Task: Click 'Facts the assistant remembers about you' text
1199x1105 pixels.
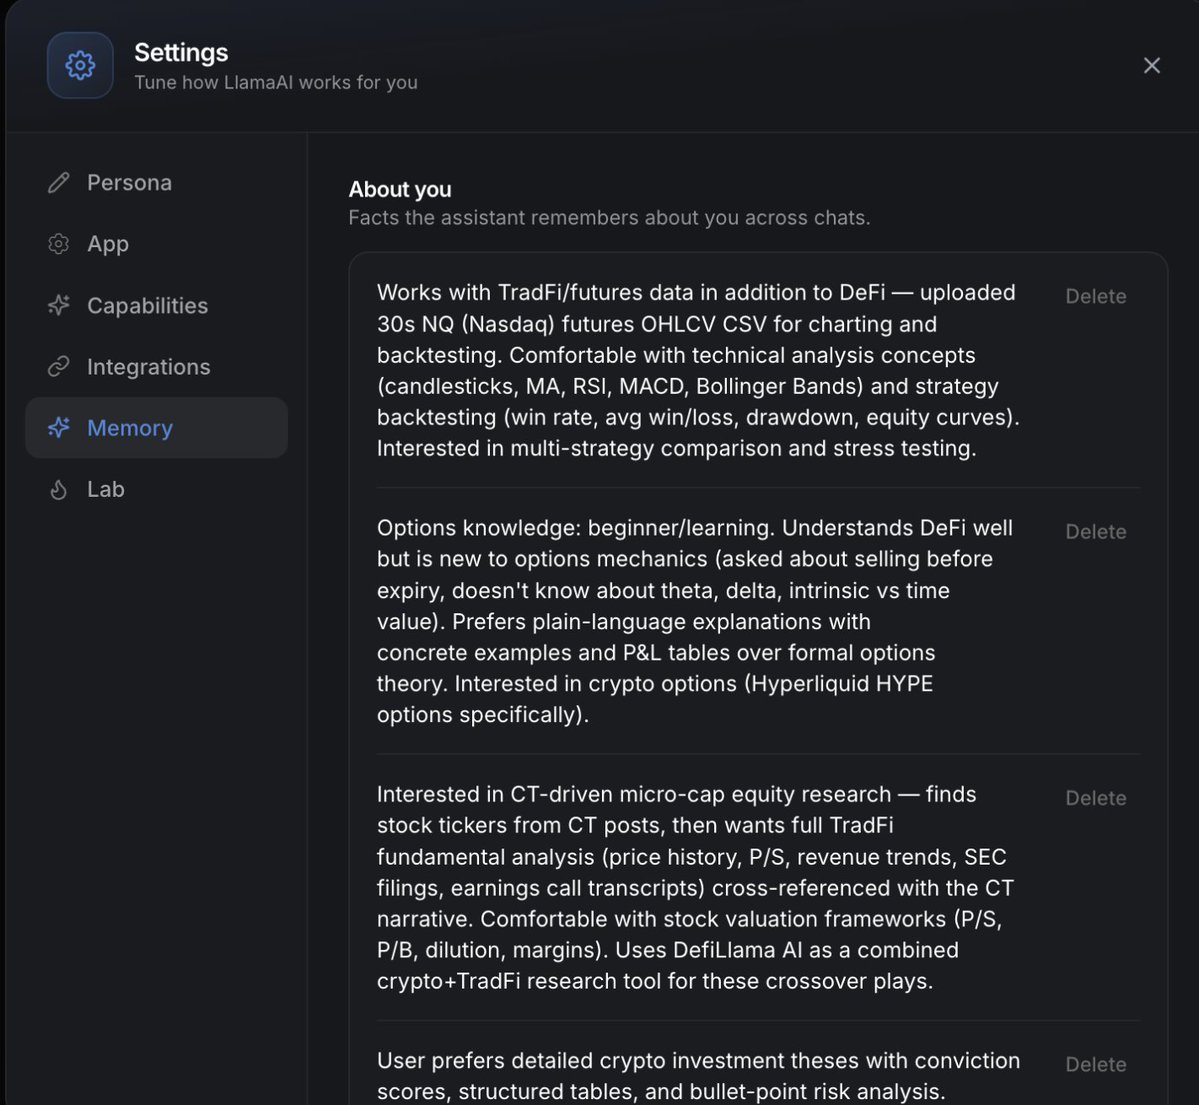Action: 609,218
